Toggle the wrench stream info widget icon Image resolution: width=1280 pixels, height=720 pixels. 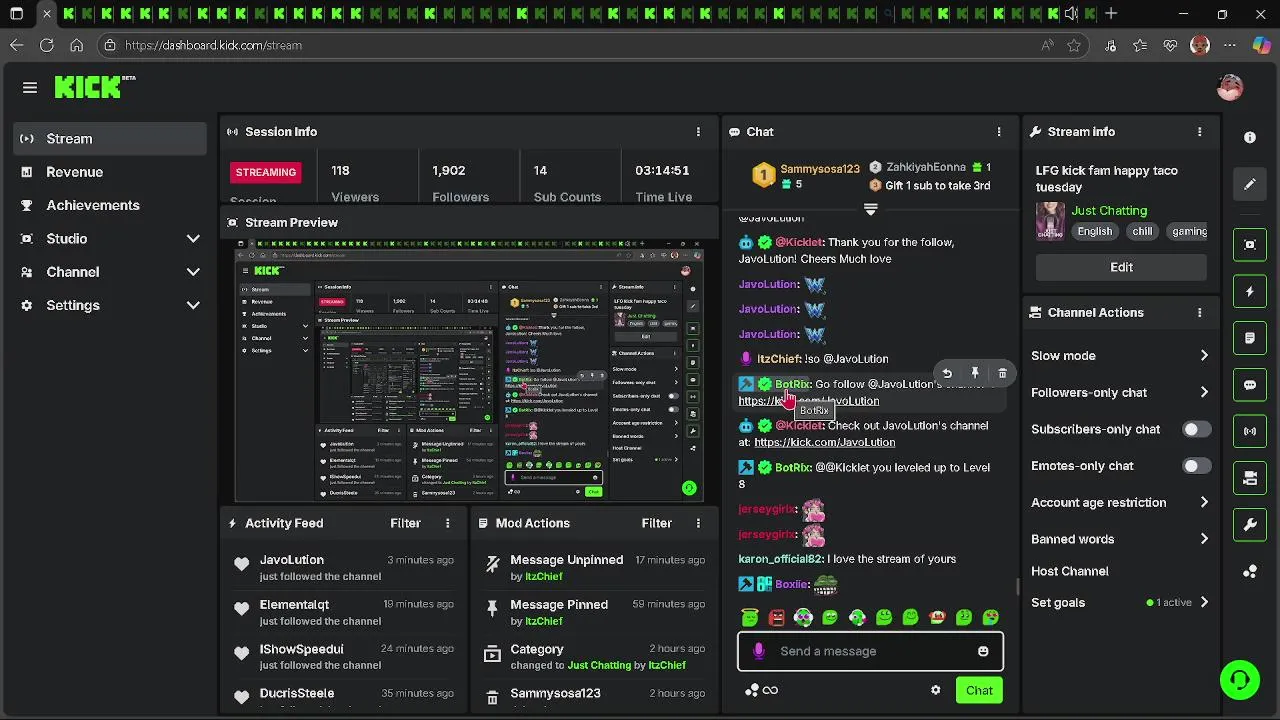click(1250, 525)
